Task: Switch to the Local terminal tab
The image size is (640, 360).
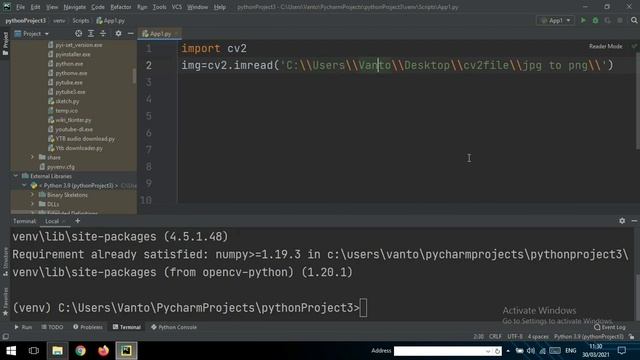Action: click(x=52, y=221)
